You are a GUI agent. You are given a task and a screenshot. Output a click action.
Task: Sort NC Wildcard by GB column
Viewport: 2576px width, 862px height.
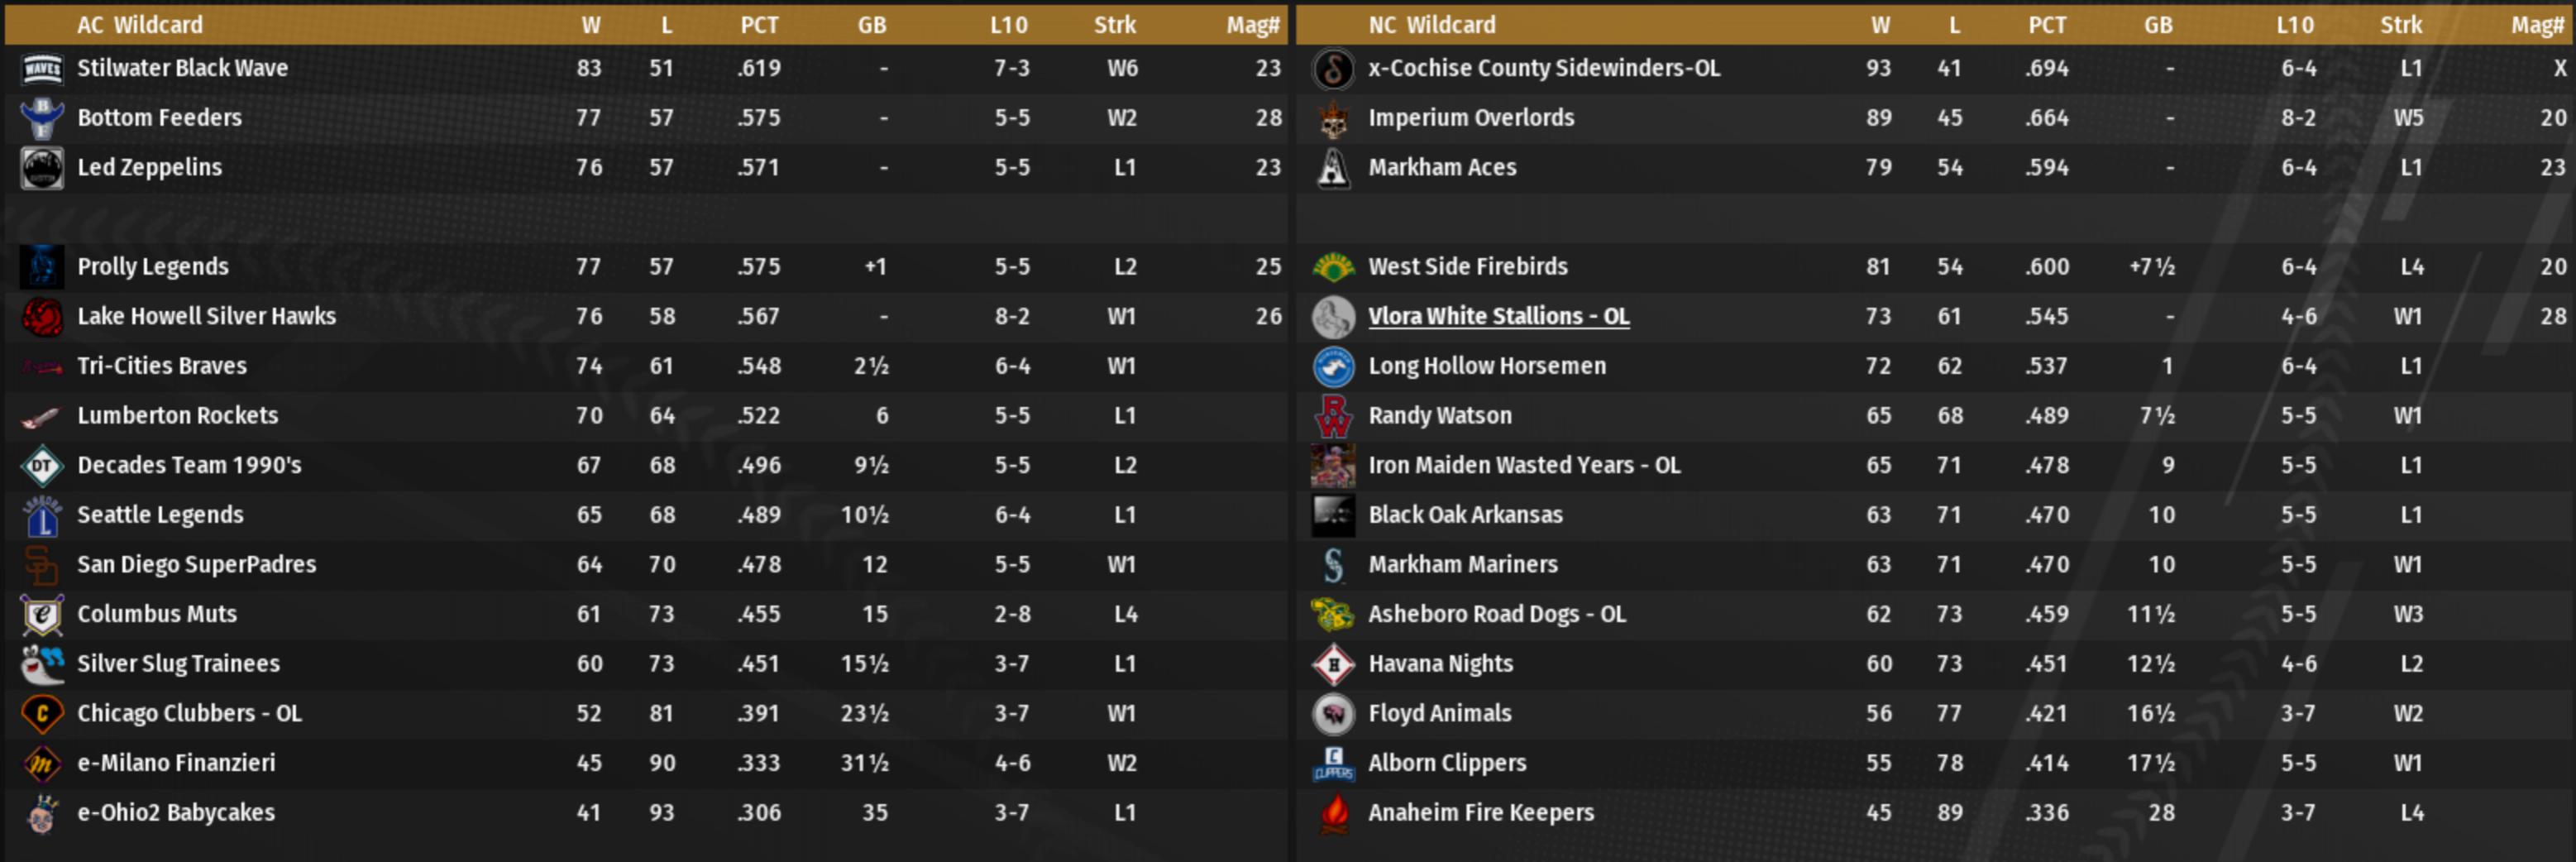(2157, 25)
